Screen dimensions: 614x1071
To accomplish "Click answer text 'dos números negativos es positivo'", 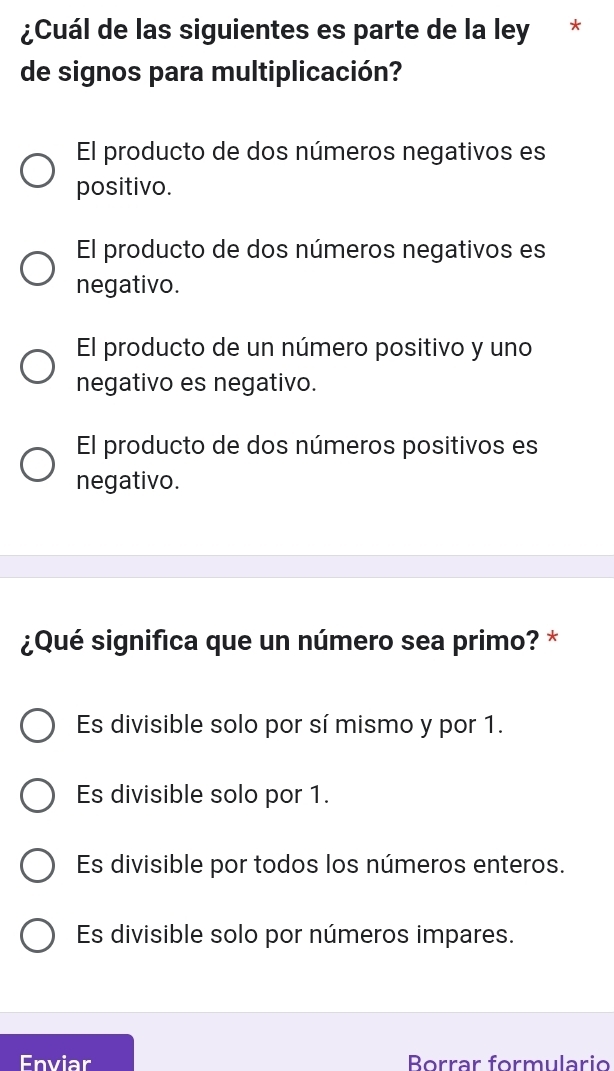I will (310, 169).
